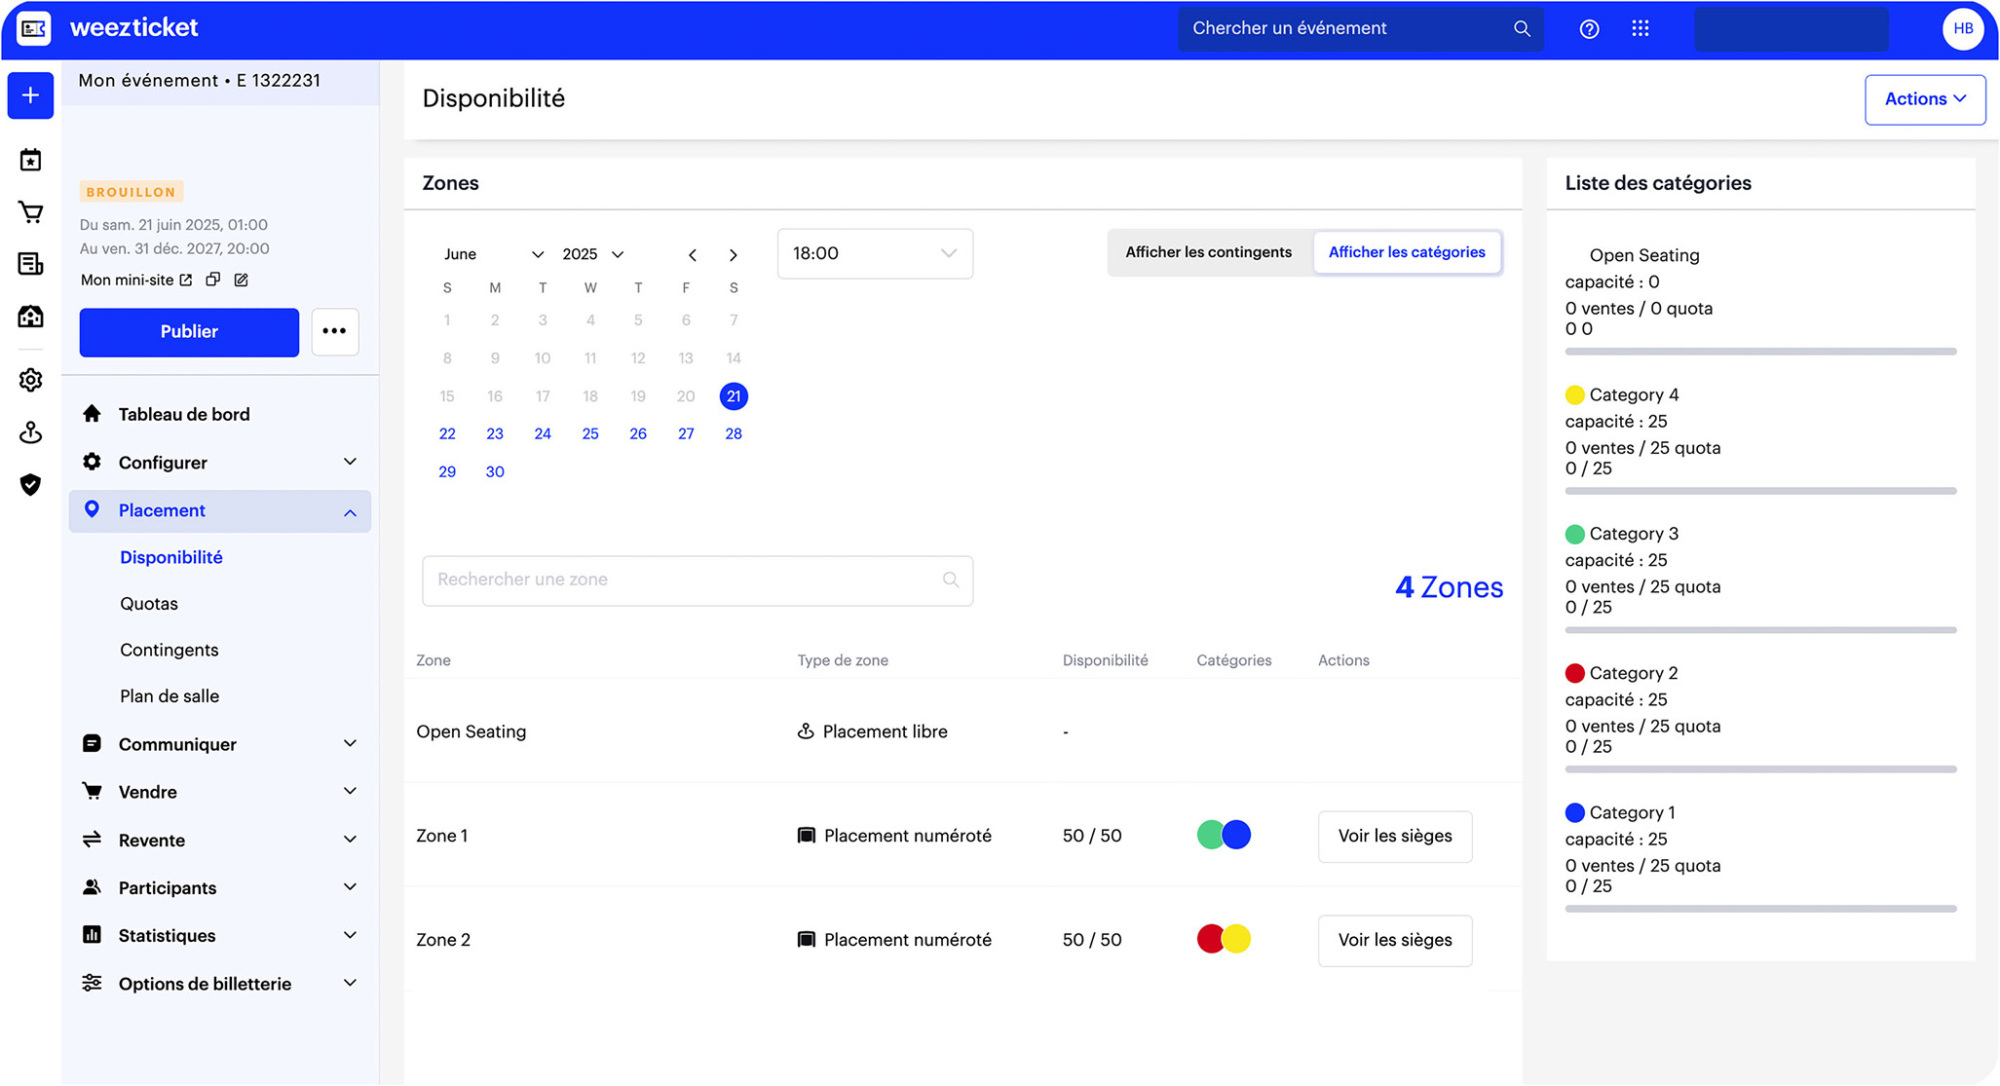Viewport: 2000px width, 1086px height.
Task: Click Voir les sièges for Zone 1
Action: 1394,836
